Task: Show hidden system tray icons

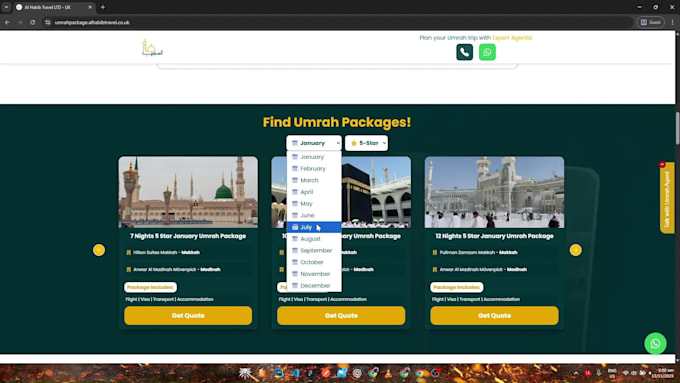Action: click(x=576, y=373)
